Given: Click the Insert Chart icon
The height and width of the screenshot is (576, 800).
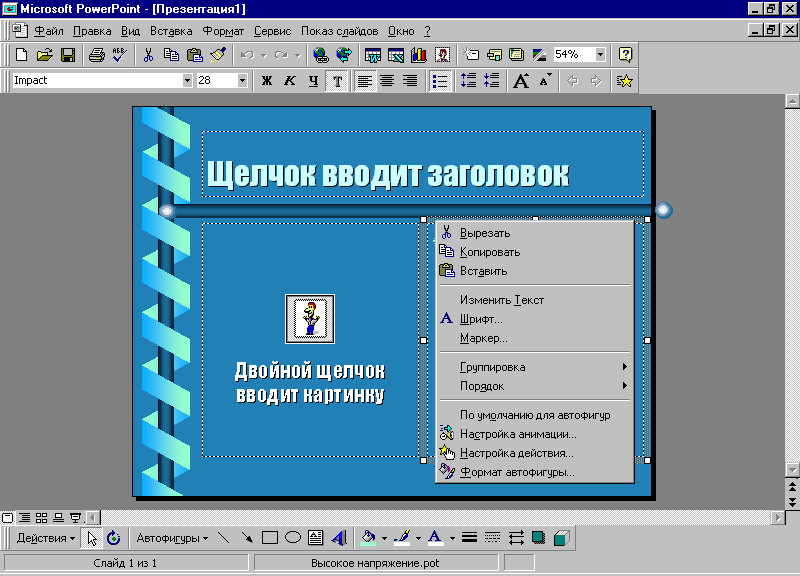Looking at the screenshot, I should 418,55.
